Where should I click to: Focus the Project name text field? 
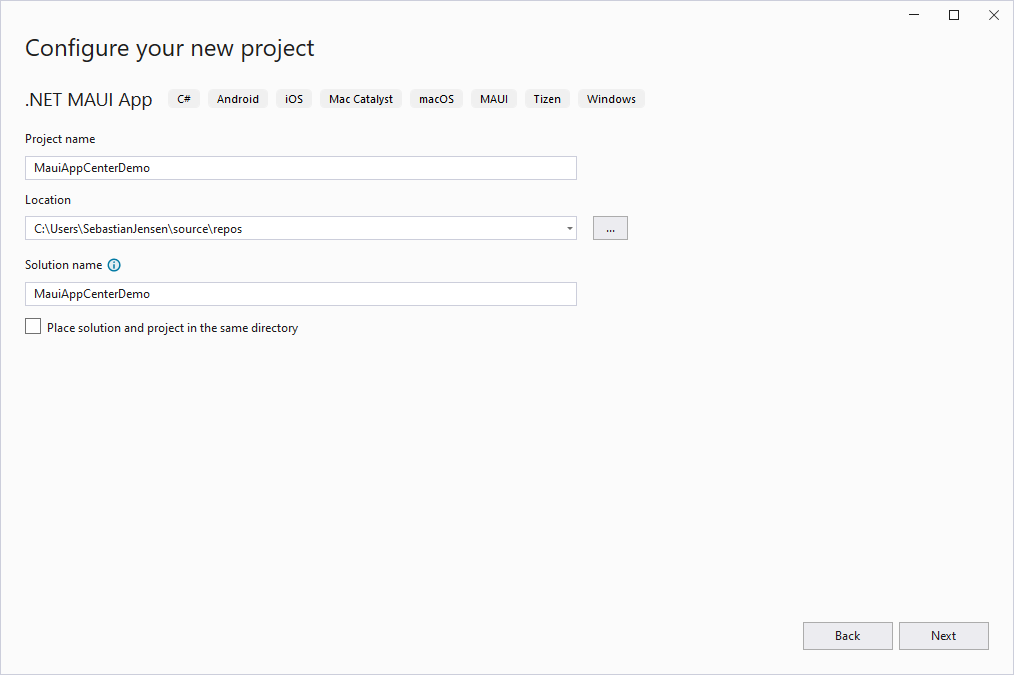pos(300,168)
